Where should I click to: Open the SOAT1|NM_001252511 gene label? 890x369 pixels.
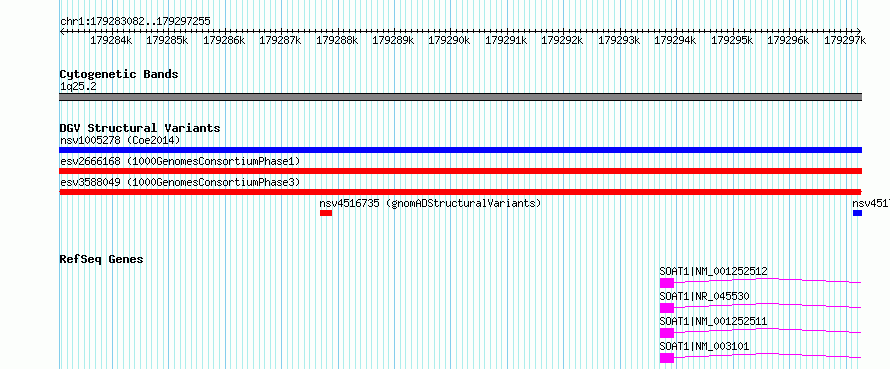click(x=713, y=321)
